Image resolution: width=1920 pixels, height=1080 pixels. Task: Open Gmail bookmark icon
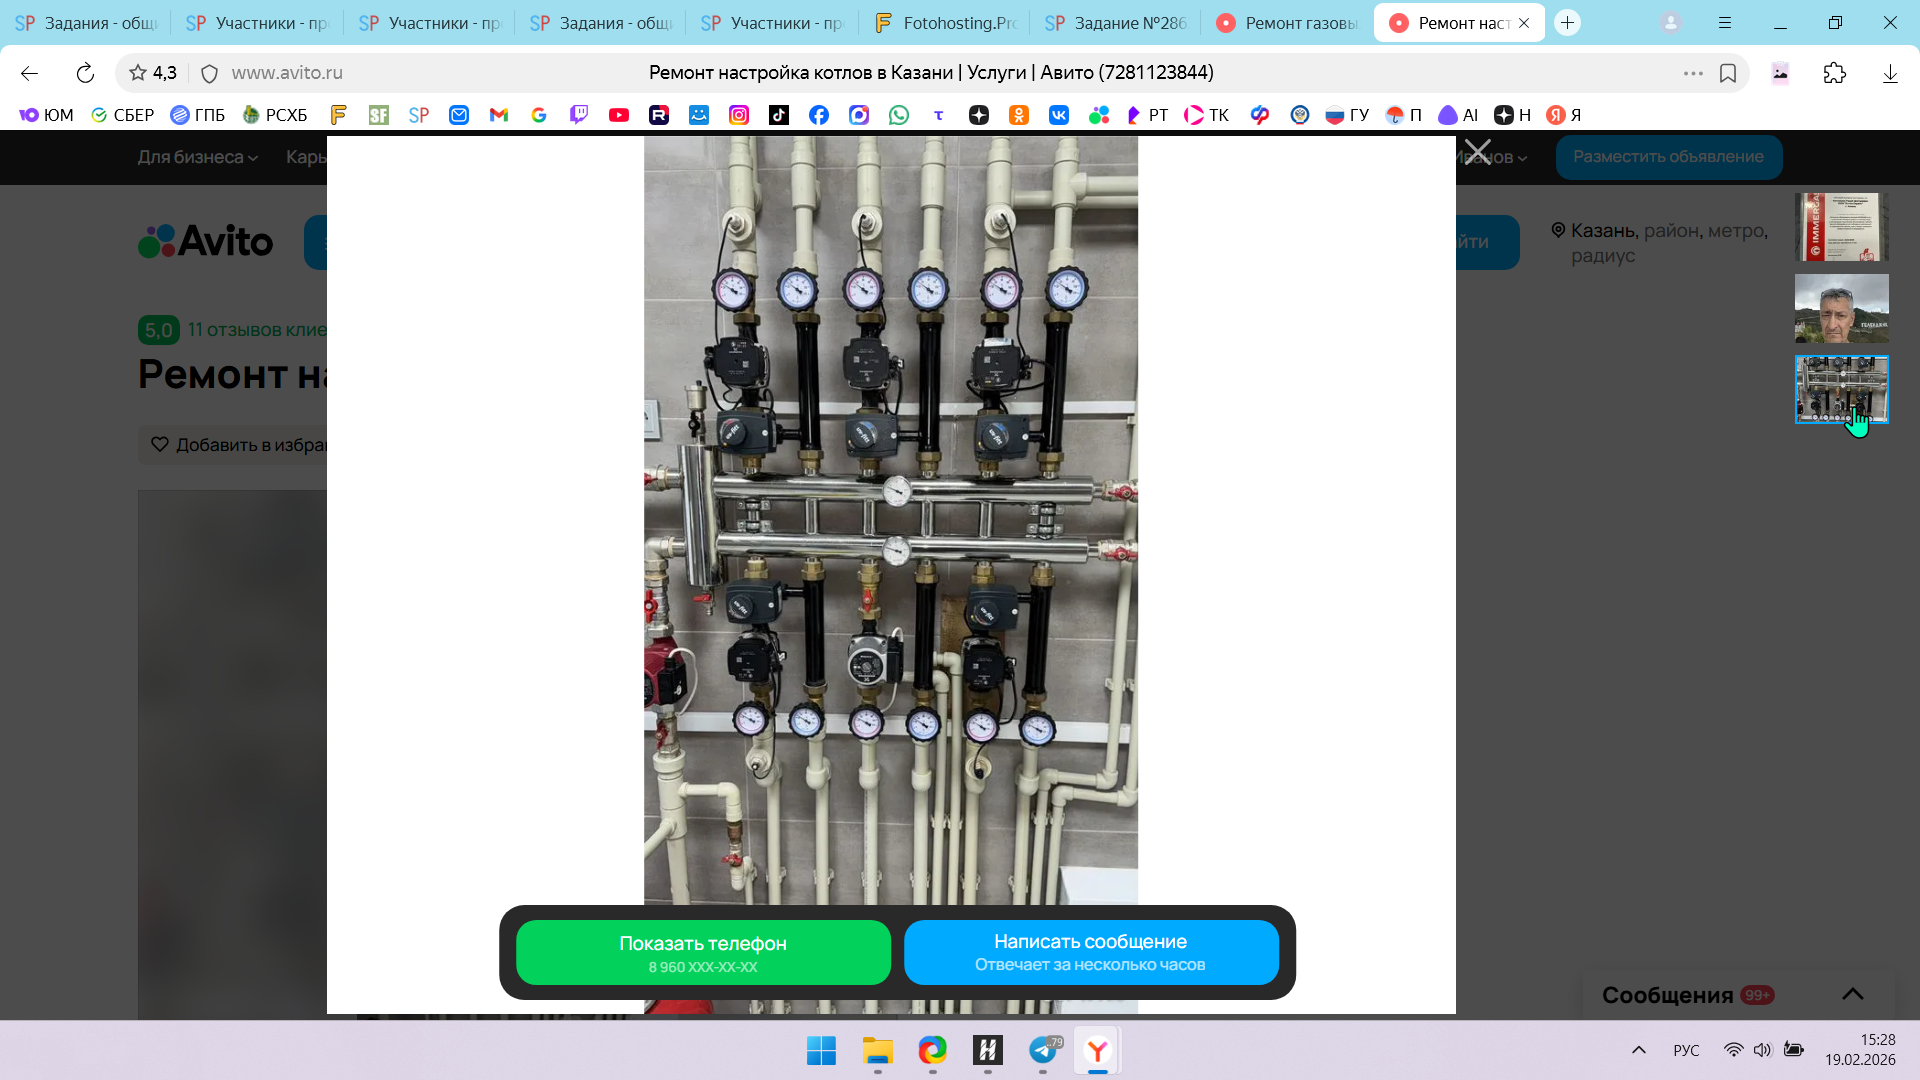(499, 115)
